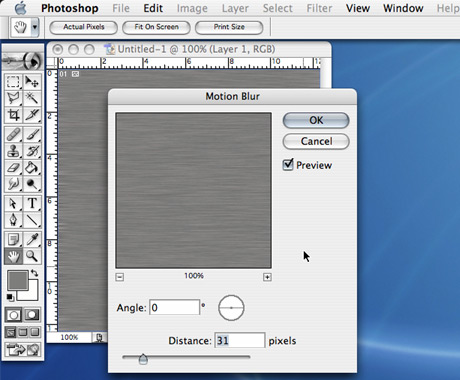Screen dimensions: 460x380
Task: Click OK in Motion Blur dialog
Action: click(316, 120)
